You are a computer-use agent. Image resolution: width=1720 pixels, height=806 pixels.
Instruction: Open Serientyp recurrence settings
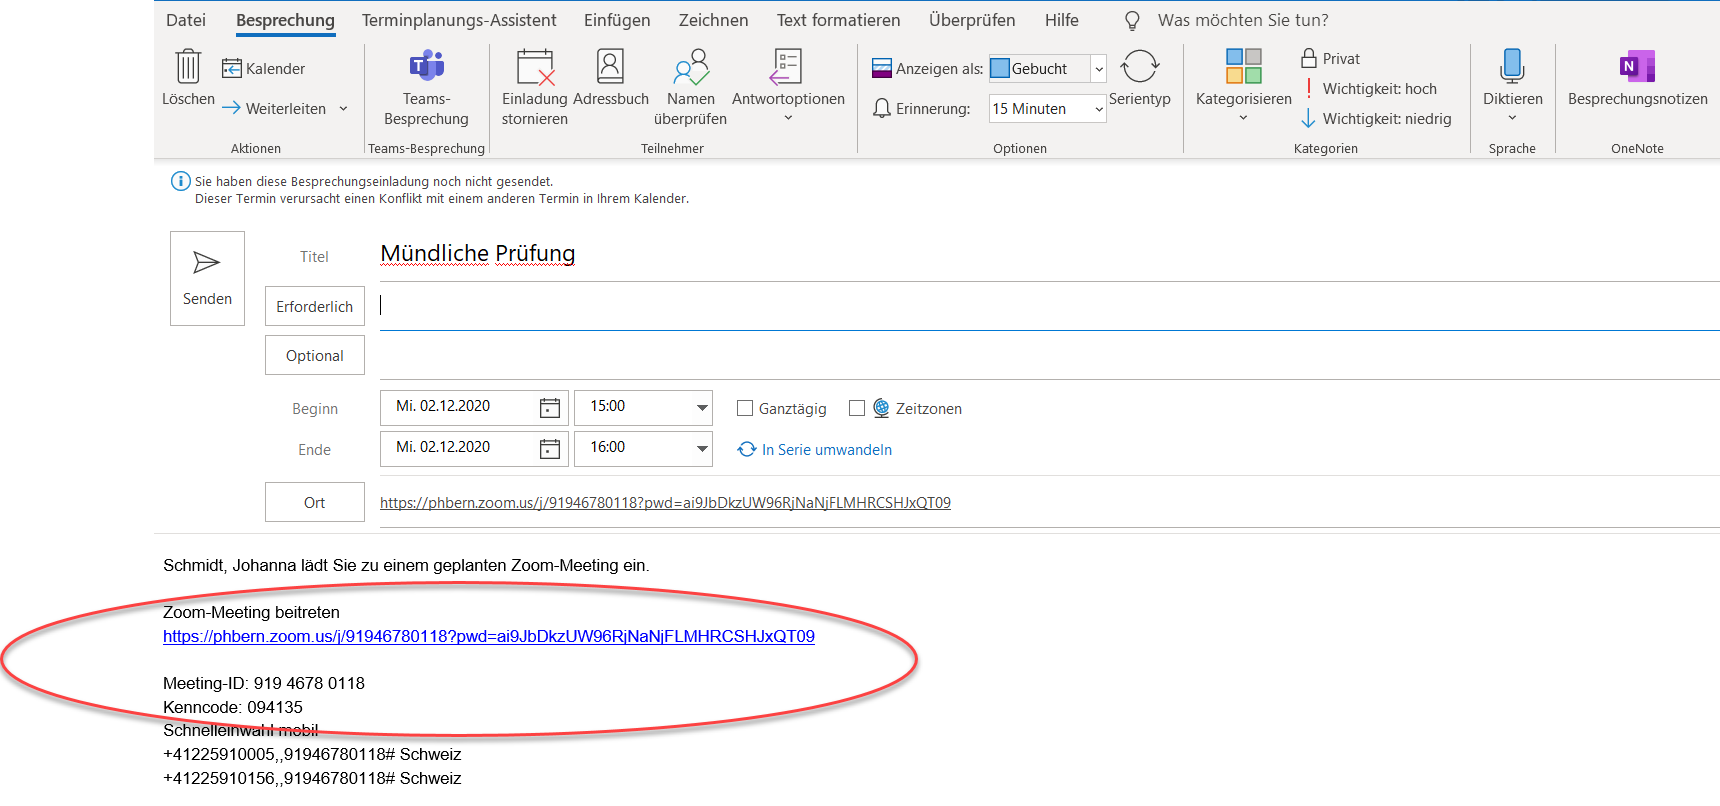click(x=1139, y=67)
